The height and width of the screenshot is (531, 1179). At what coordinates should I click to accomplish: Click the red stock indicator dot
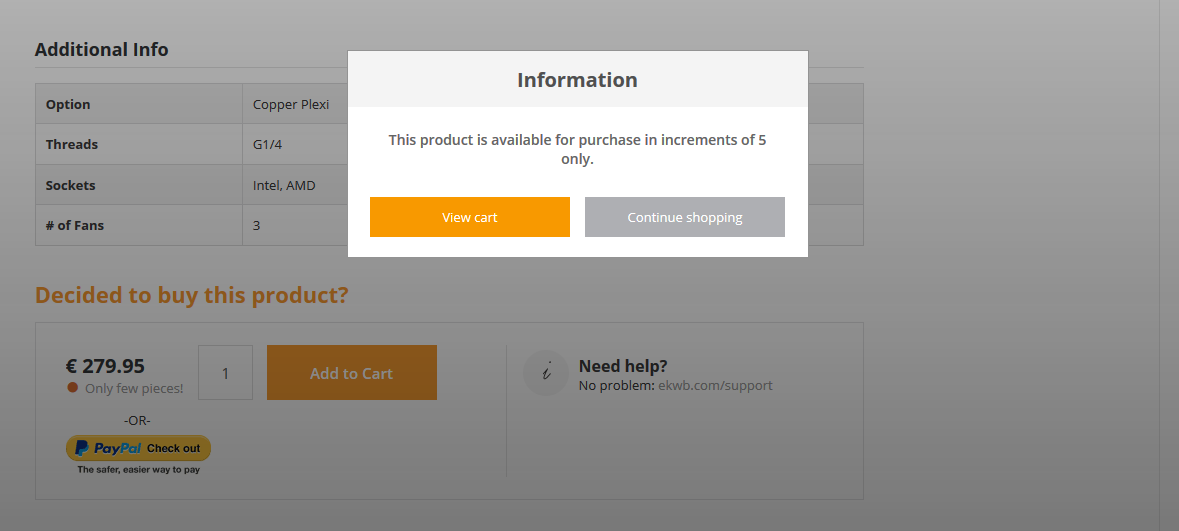coord(73,387)
